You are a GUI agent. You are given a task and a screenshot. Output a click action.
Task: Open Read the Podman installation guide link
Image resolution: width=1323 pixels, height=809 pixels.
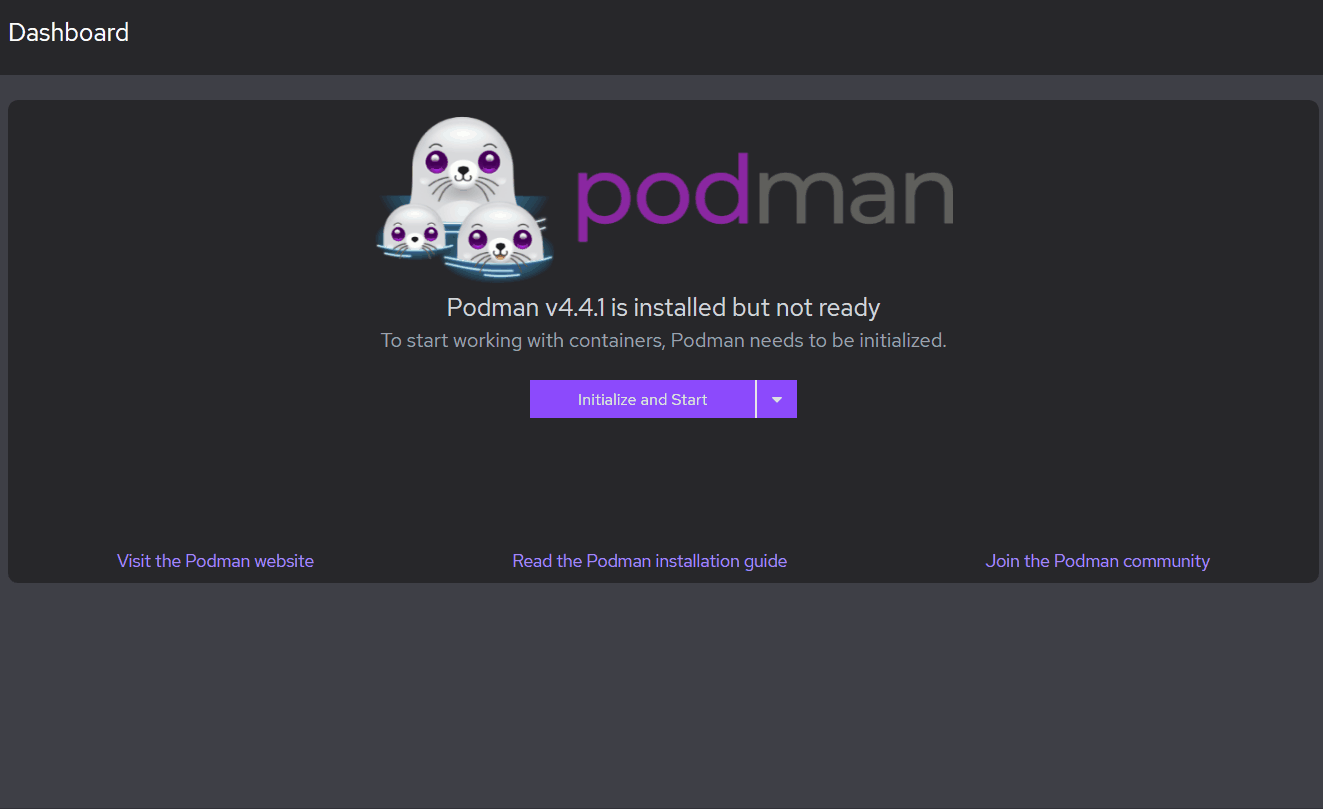(650, 561)
